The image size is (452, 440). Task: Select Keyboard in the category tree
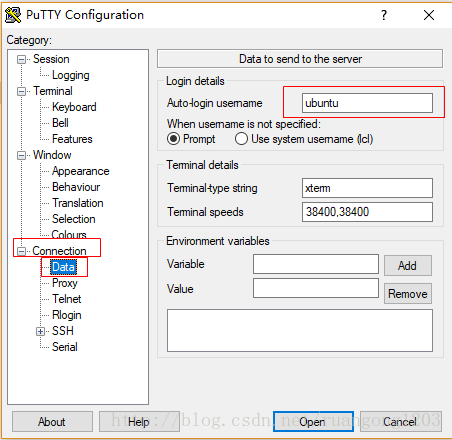pyautogui.click(x=74, y=107)
